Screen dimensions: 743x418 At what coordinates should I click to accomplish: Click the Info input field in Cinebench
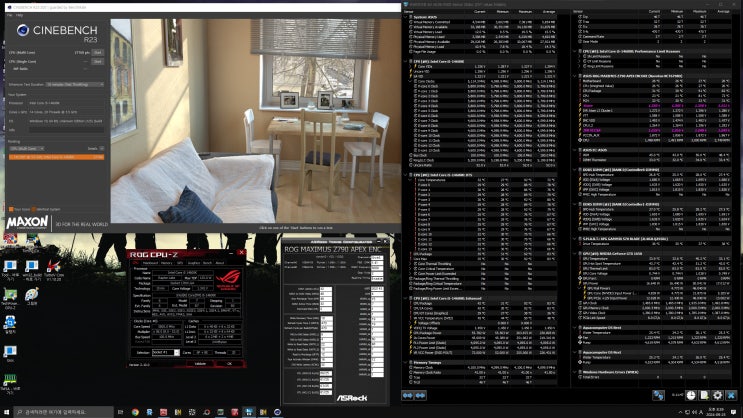coord(65,129)
